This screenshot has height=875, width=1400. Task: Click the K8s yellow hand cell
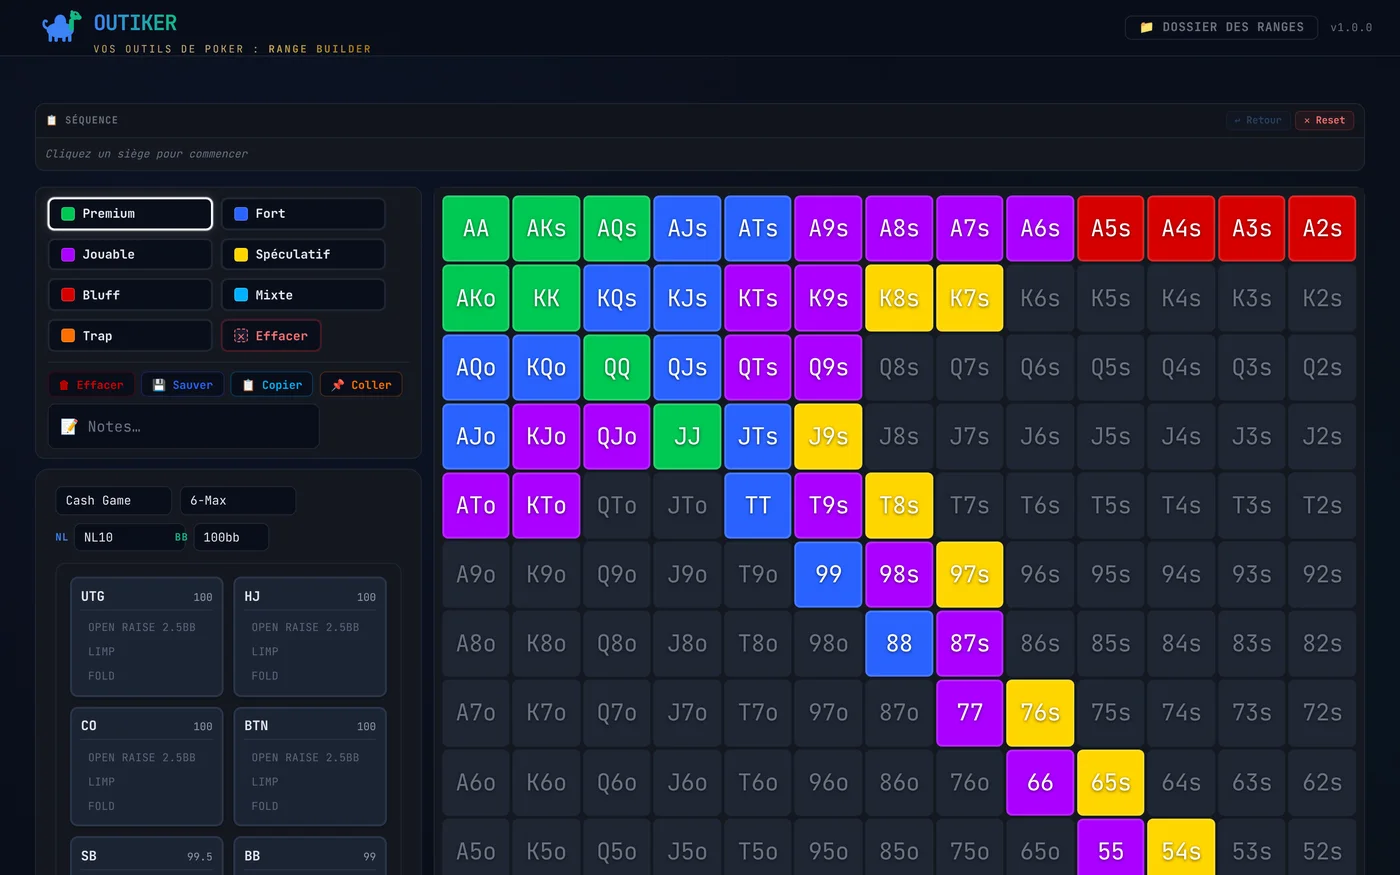899,298
